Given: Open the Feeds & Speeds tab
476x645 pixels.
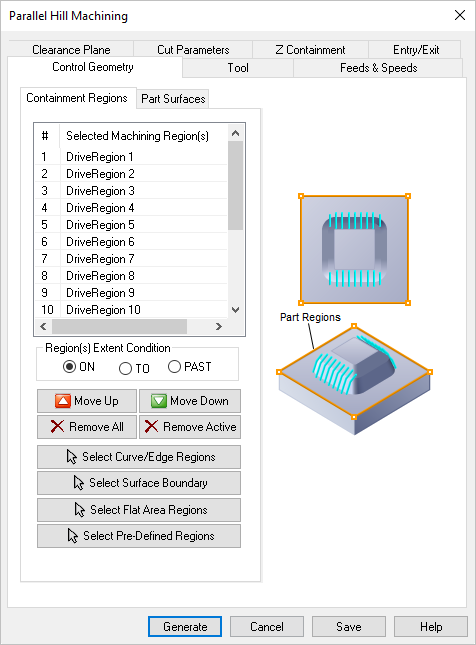Looking at the screenshot, I should (x=378, y=68).
